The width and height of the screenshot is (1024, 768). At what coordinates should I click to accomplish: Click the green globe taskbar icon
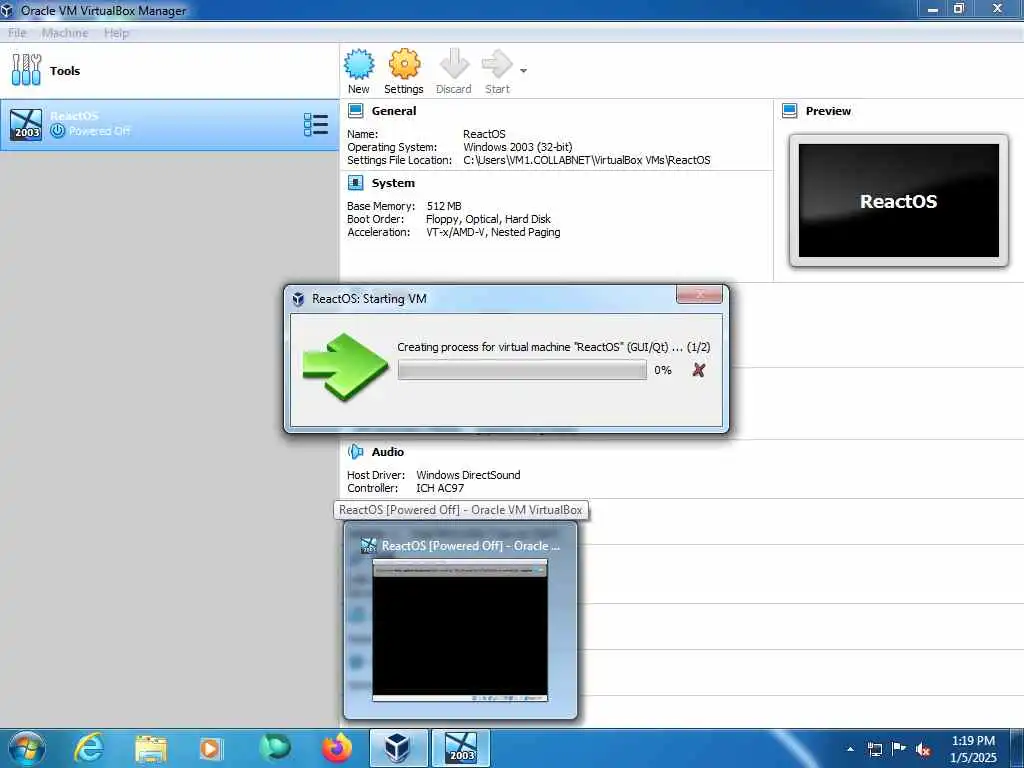pyautogui.click(x=274, y=748)
